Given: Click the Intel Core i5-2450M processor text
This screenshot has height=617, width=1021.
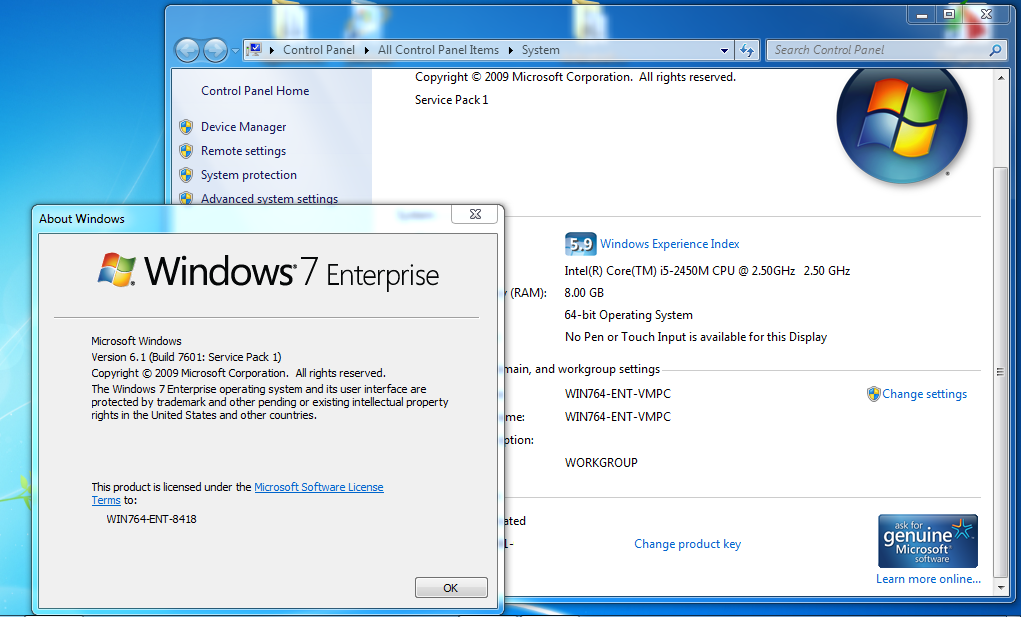Looking at the screenshot, I should [707, 271].
